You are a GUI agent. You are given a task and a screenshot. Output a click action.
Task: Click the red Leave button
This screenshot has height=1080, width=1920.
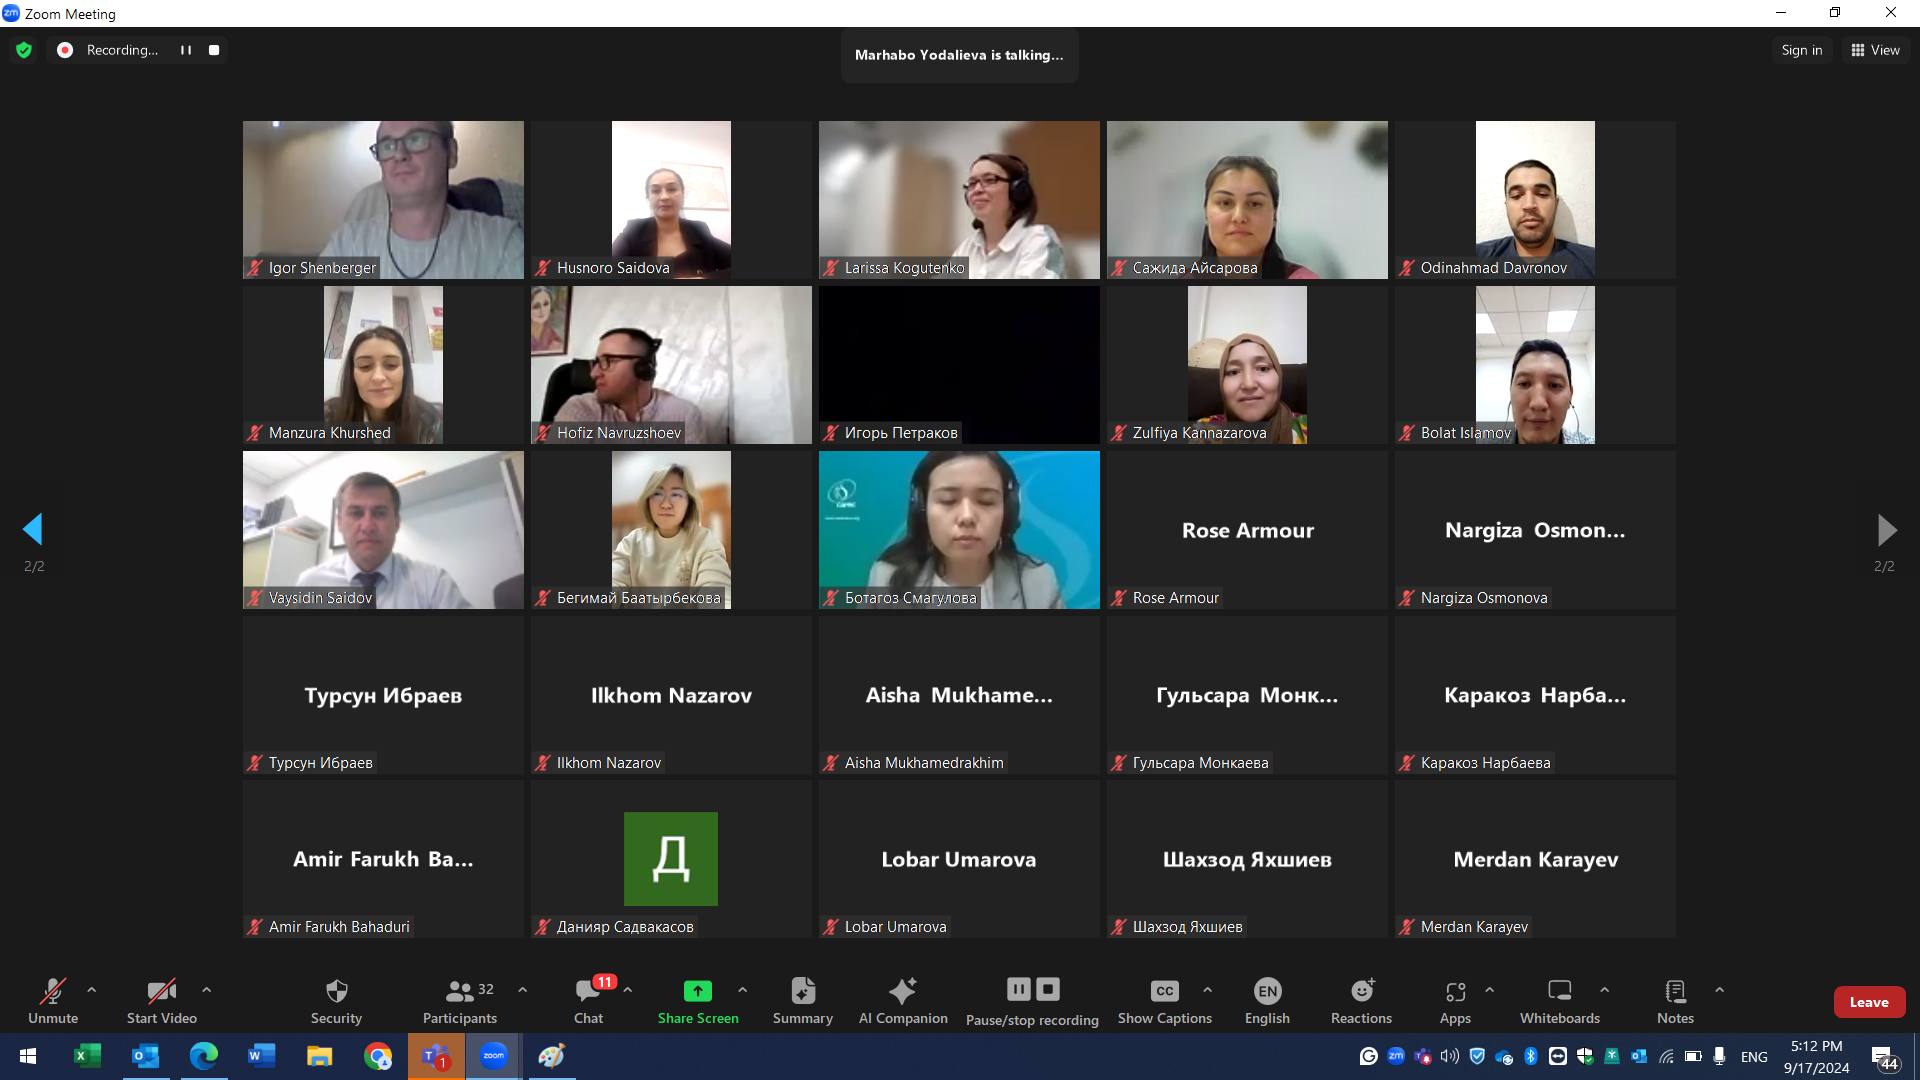(x=1868, y=1002)
